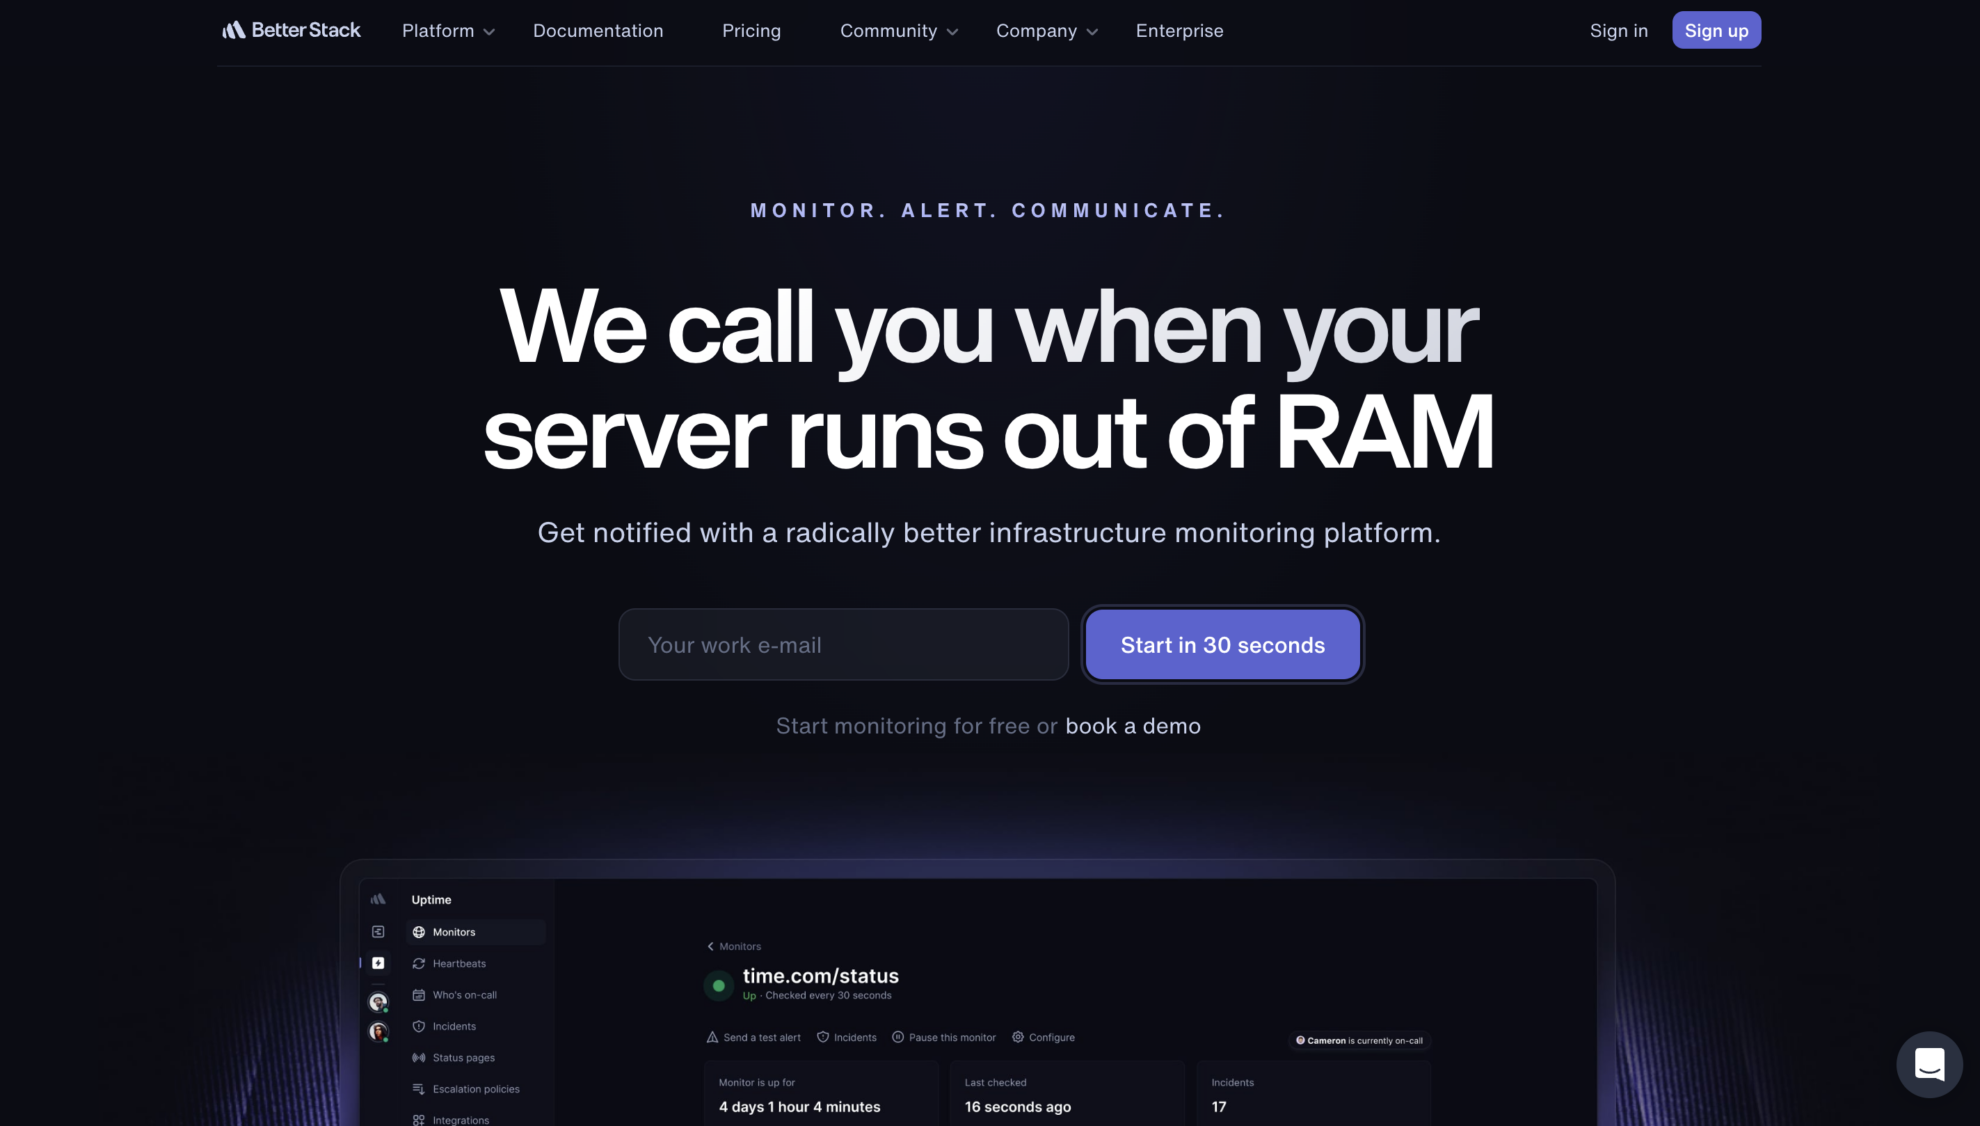Click the lower user avatar in rail

[x=378, y=1031]
